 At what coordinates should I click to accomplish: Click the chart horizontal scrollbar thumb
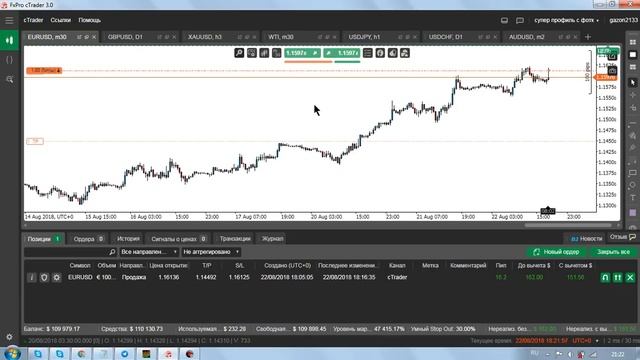pos(568,225)
